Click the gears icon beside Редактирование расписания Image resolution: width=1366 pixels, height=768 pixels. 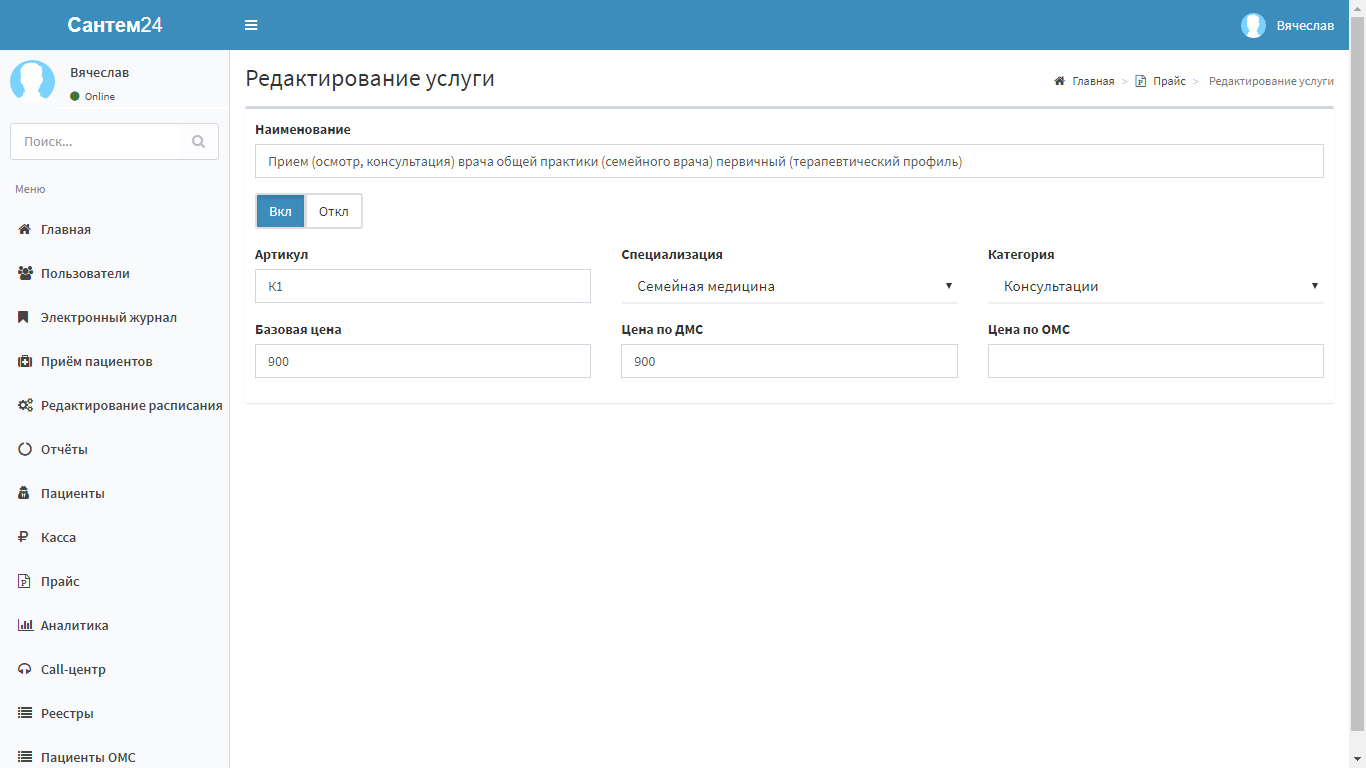(x=25, y=405)
